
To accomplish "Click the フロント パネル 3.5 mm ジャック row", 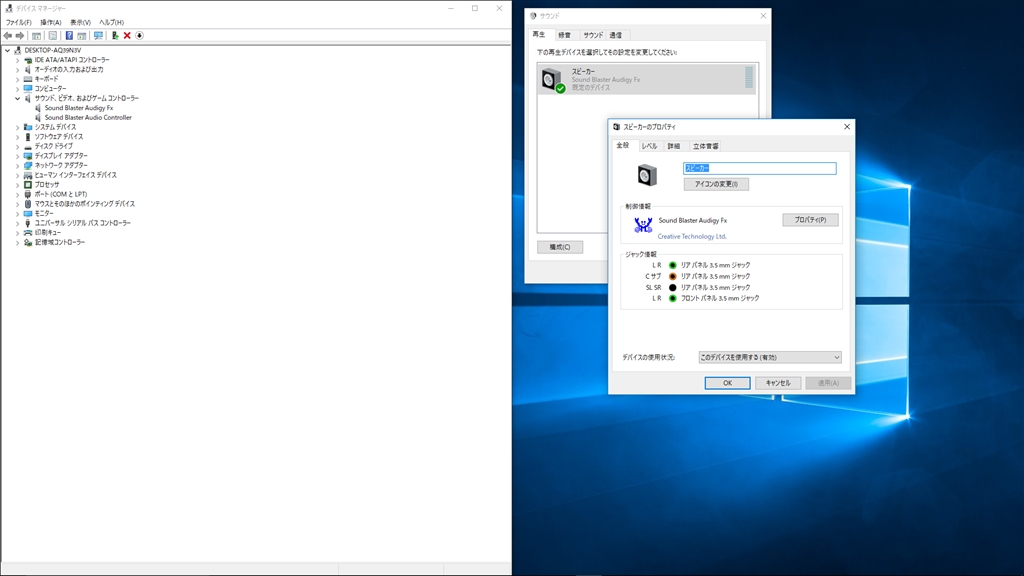I will pyautogui.click(x=705, y=298).
